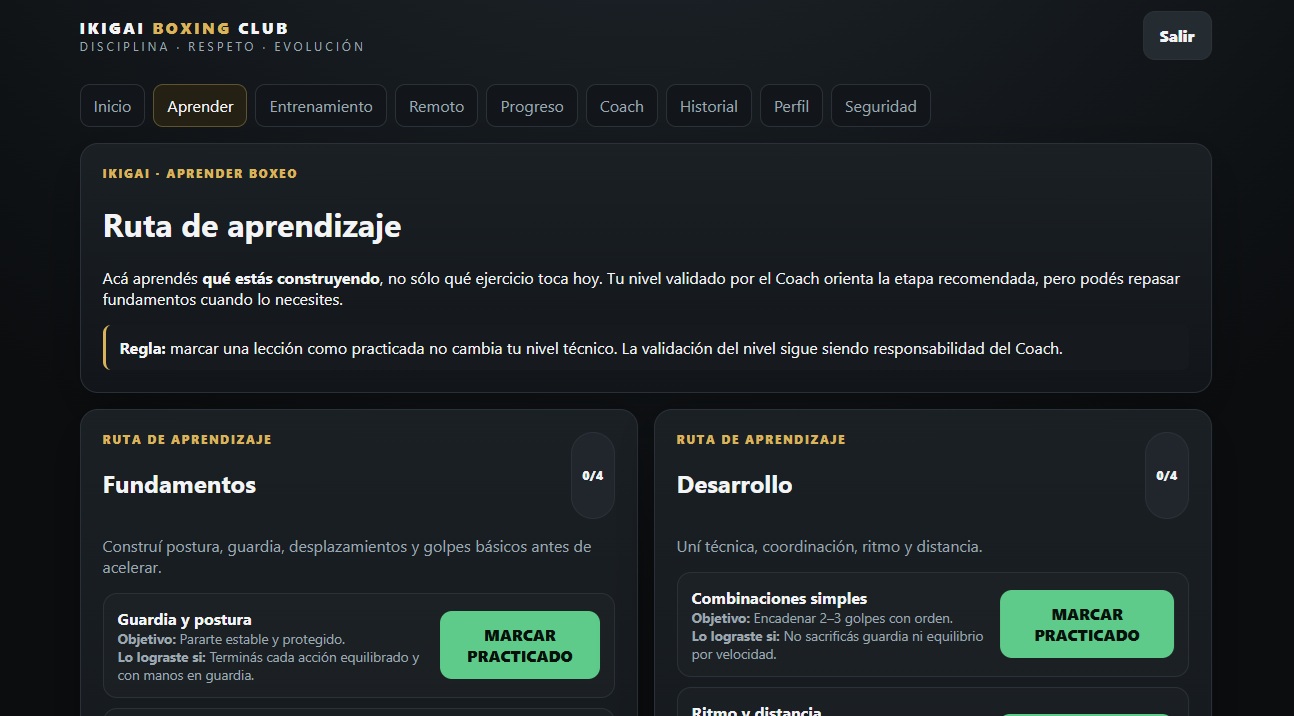Mark Combinaciones simples as practicado
Image resolution: width=1294 pixels, height=716 pixels.
point(1087,625)
